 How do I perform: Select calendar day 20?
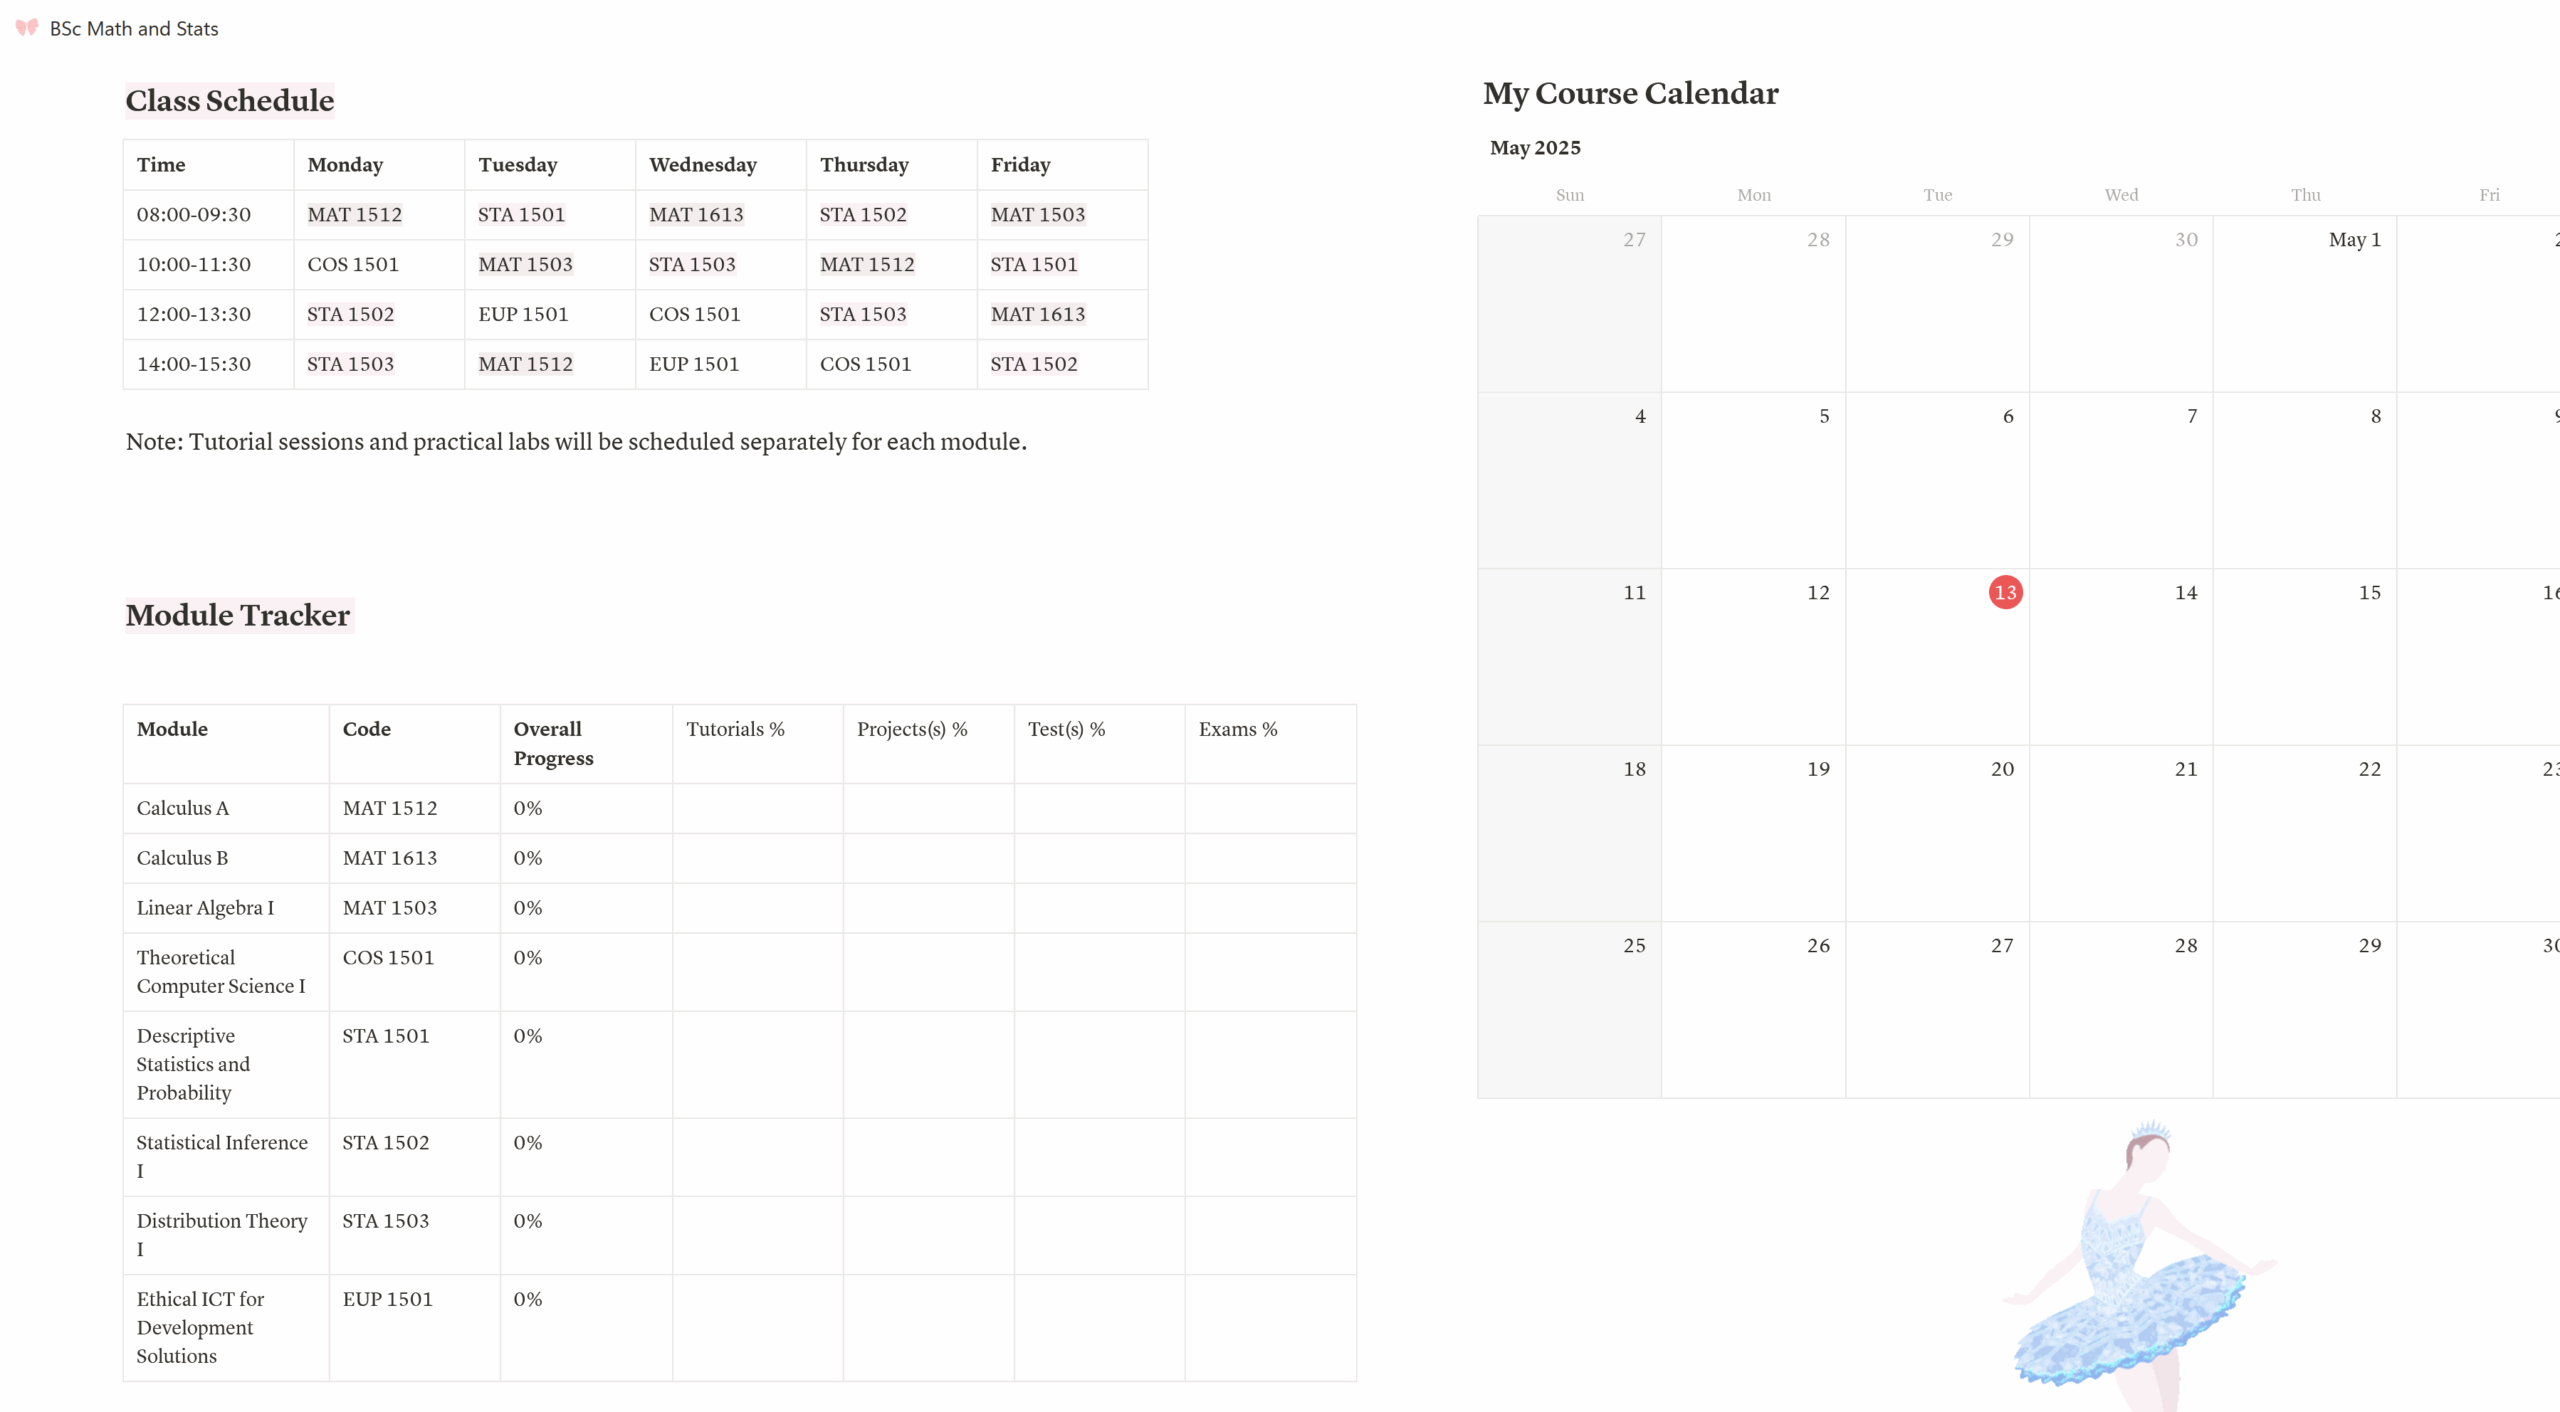click(x=1937, y=833)
